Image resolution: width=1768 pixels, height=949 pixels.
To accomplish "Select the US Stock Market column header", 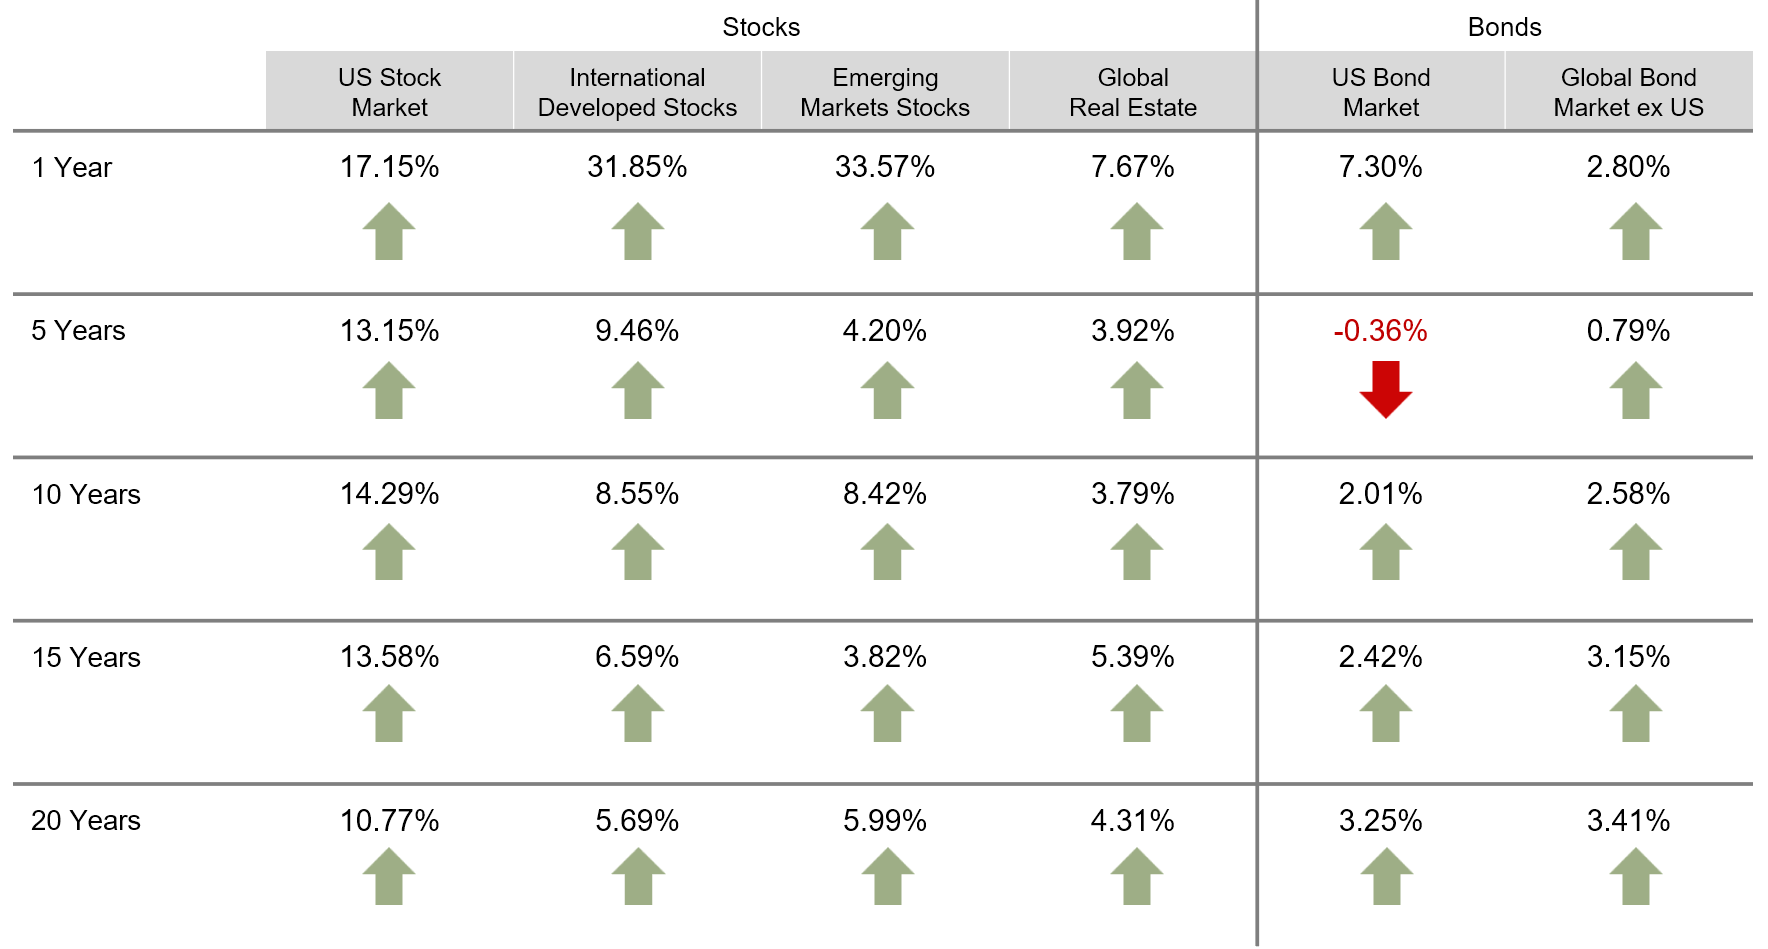I will 389,92.
